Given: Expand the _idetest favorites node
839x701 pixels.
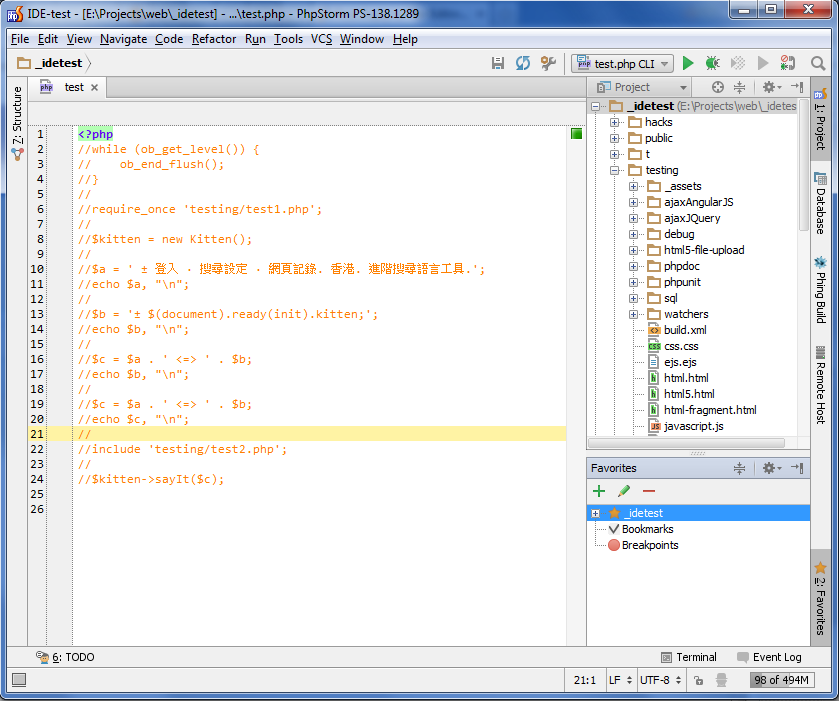Looking at the screenshot, I should click(x=596, y=513).
